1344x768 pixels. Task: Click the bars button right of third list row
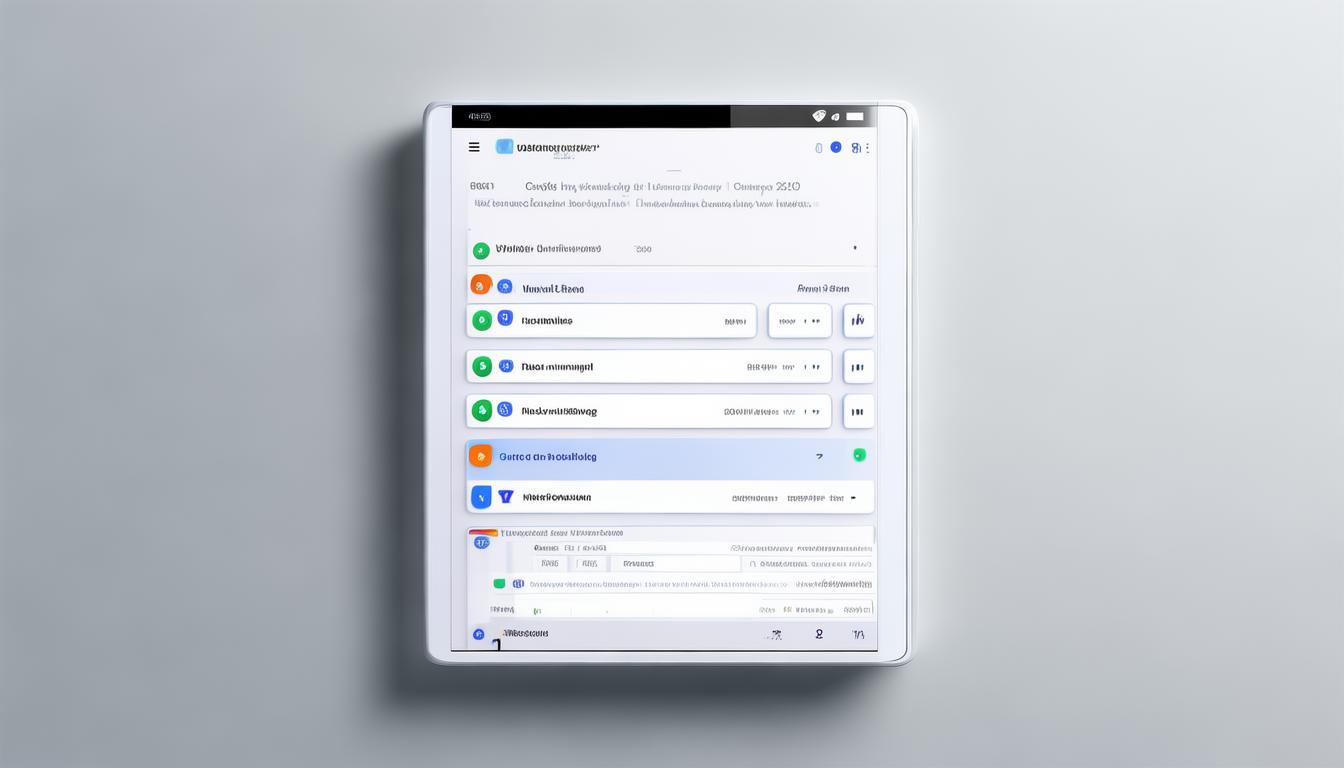coord(858,321)
